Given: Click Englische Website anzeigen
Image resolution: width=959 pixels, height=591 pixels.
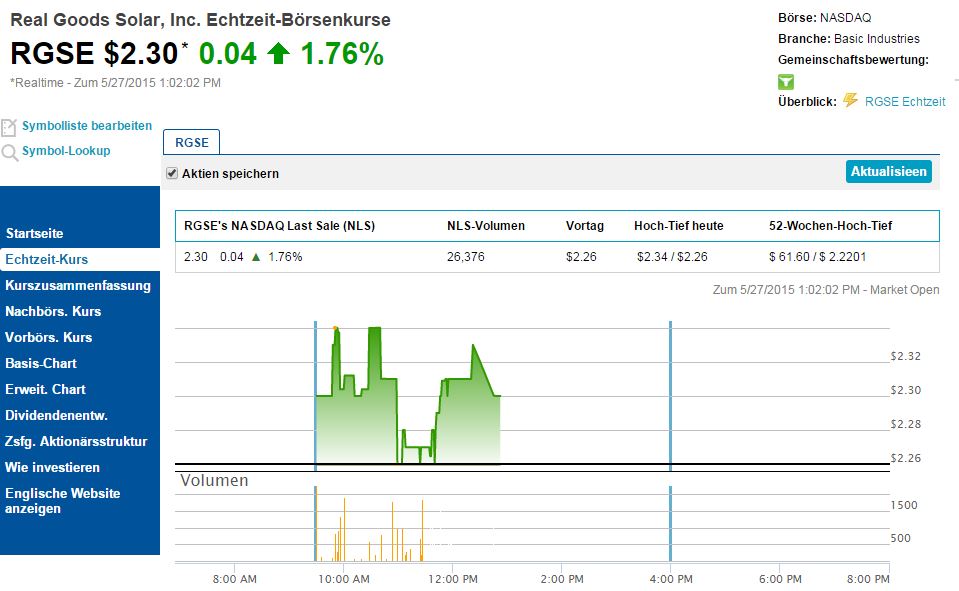Looking at the screenshot, I should click(x=62, y=501).
